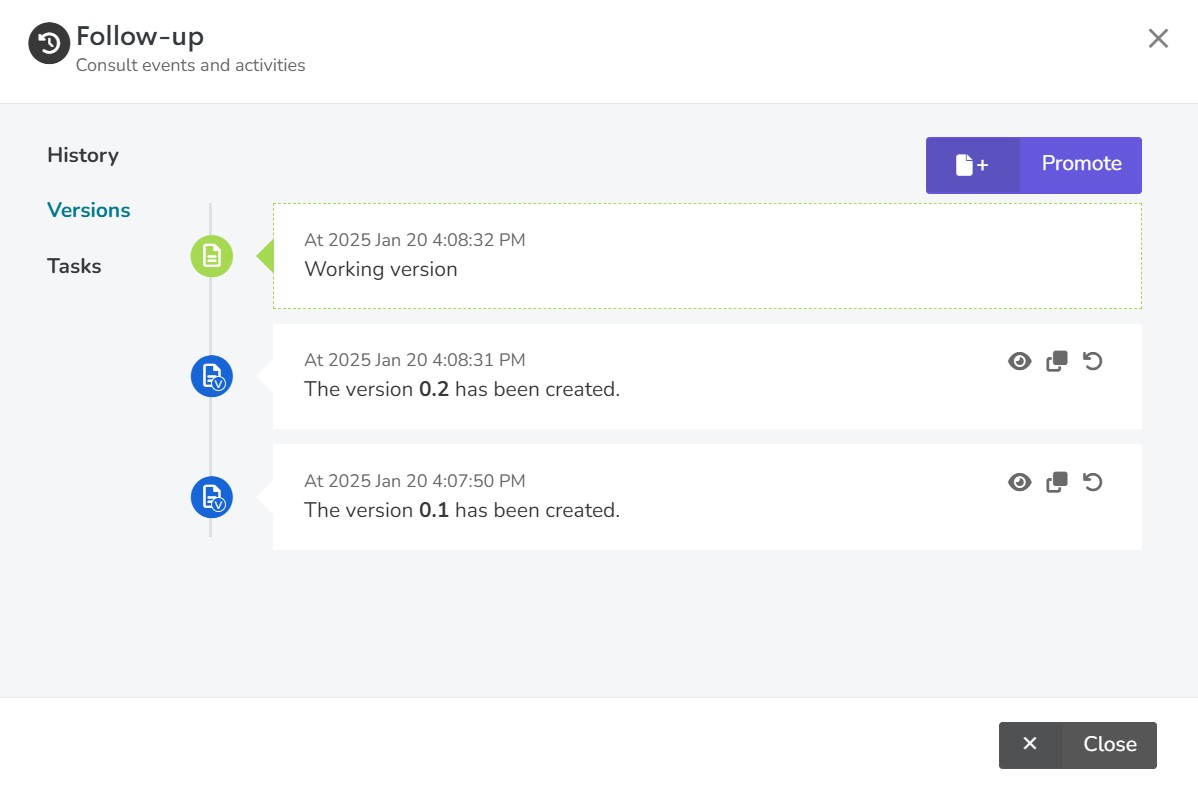Duplicate version 0.1 using the copy icon
The width and height of the screenshot is (1198, 790).
[1057, 482]
